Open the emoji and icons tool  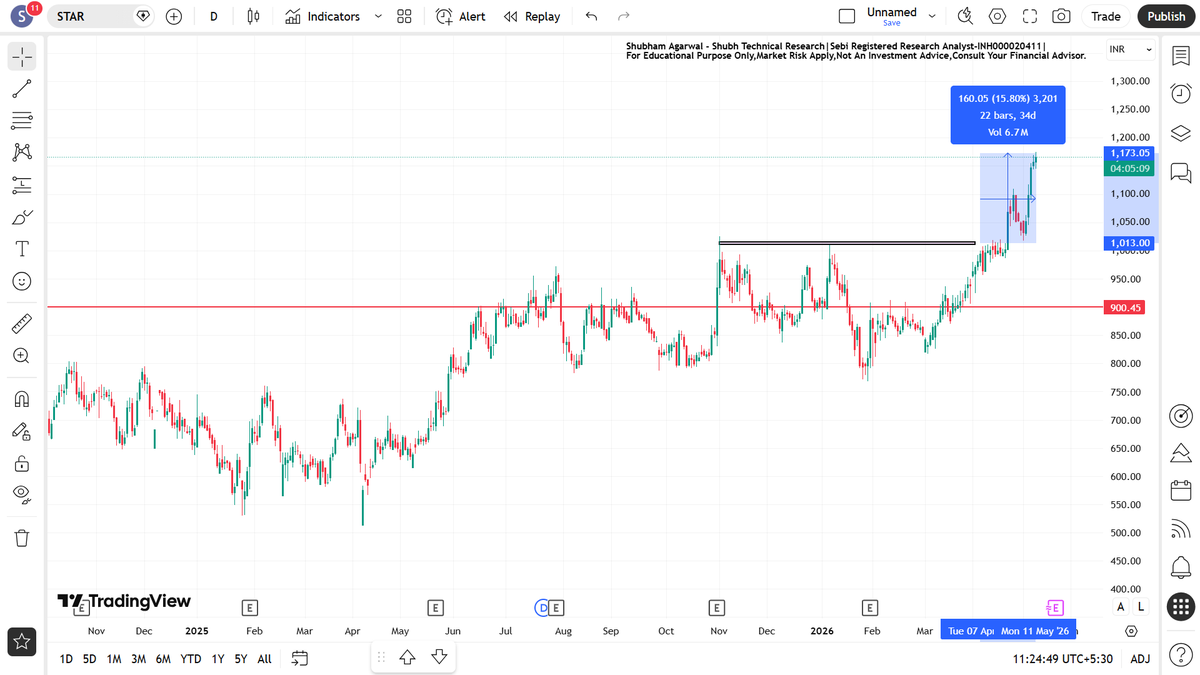pyautogui.click(x=22, y=282)
